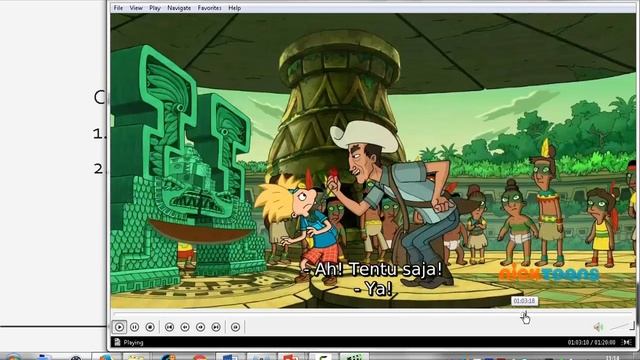Open the Favorites menu
Screen dimensions: 640x360
[x=209, y=8]
